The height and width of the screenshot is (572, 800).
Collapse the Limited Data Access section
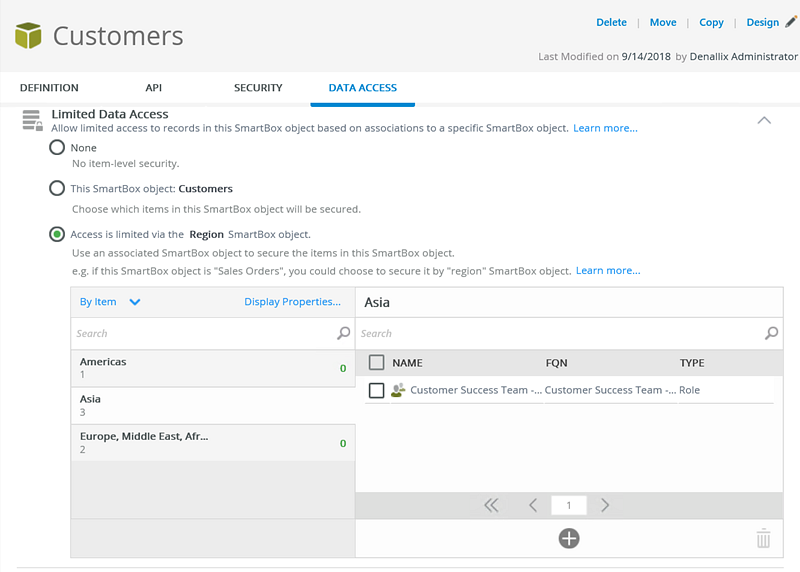tap(764, 120)
